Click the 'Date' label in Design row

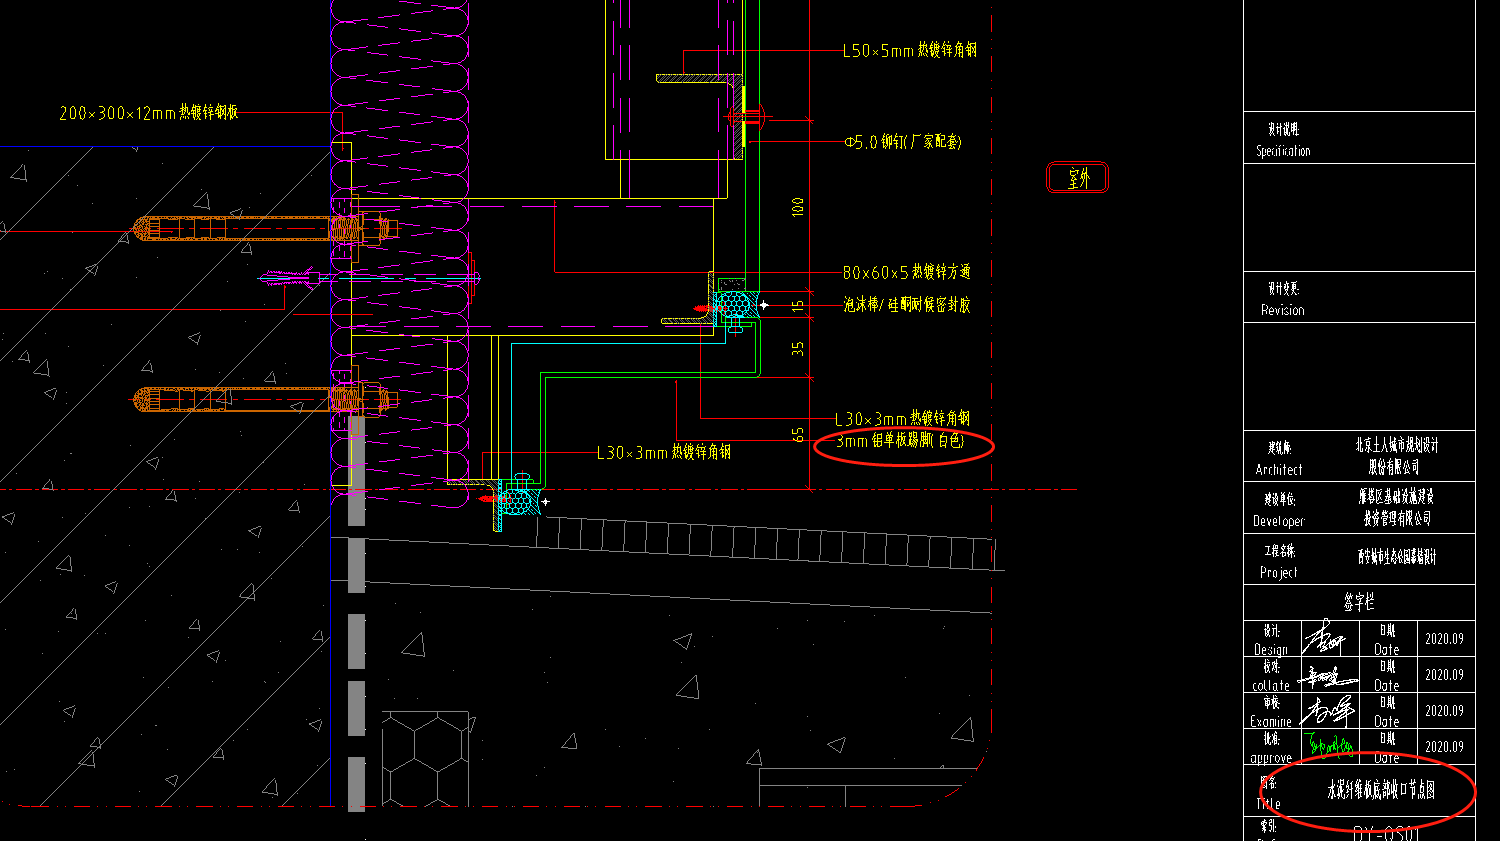(x=1387, y=650)
